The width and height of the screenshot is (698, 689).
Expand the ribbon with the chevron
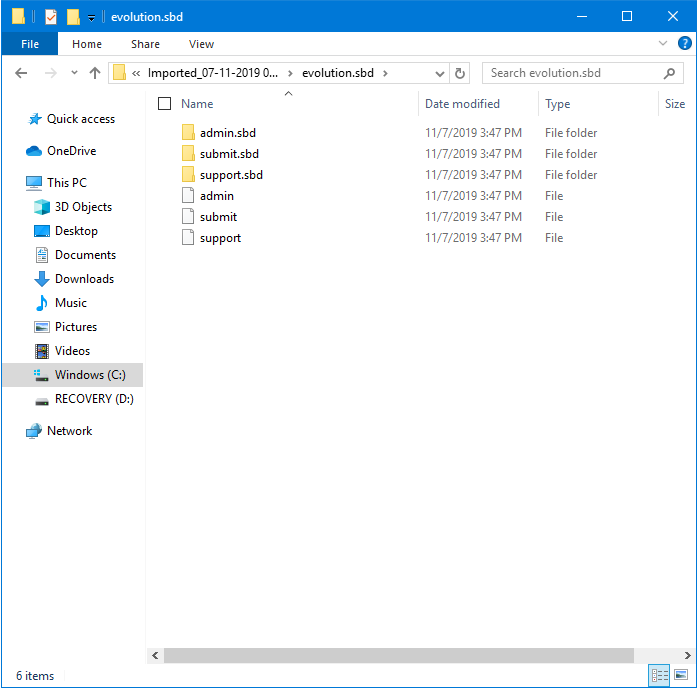663,43
